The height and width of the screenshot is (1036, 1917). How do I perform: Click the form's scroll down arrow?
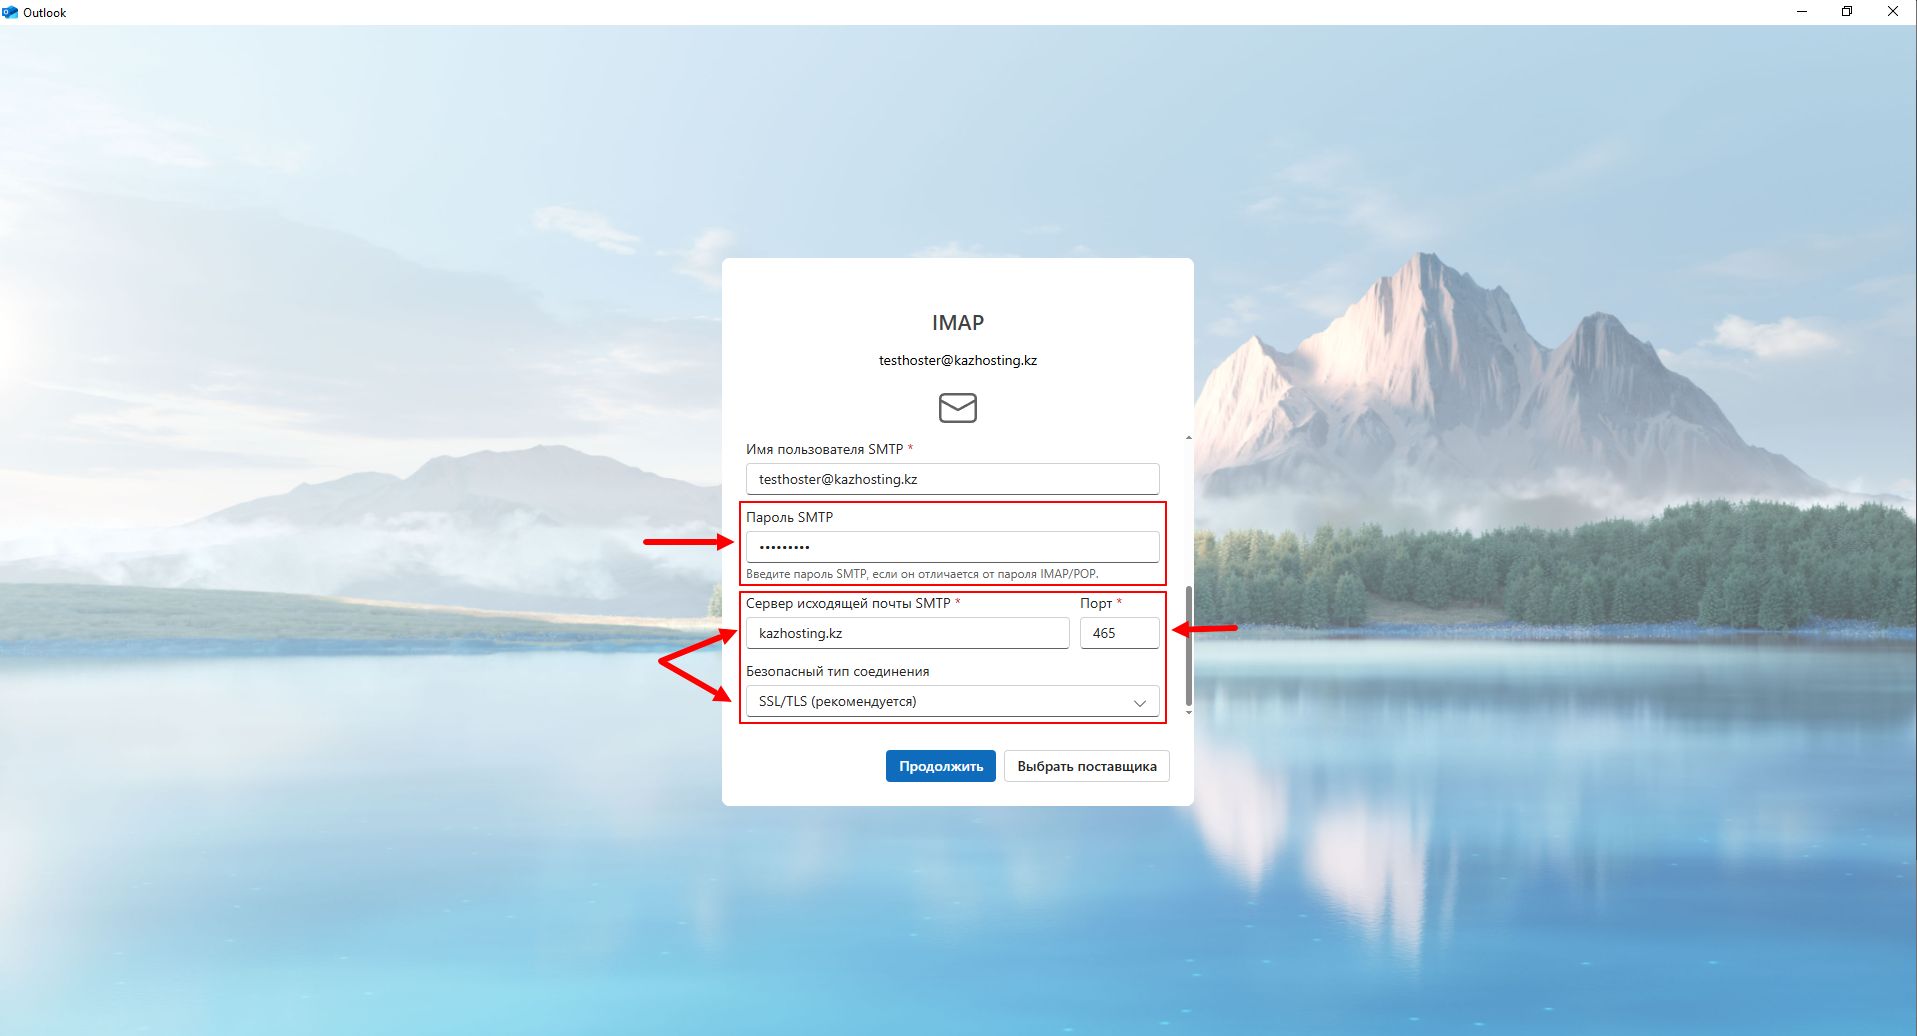[x=1188, y=712]
